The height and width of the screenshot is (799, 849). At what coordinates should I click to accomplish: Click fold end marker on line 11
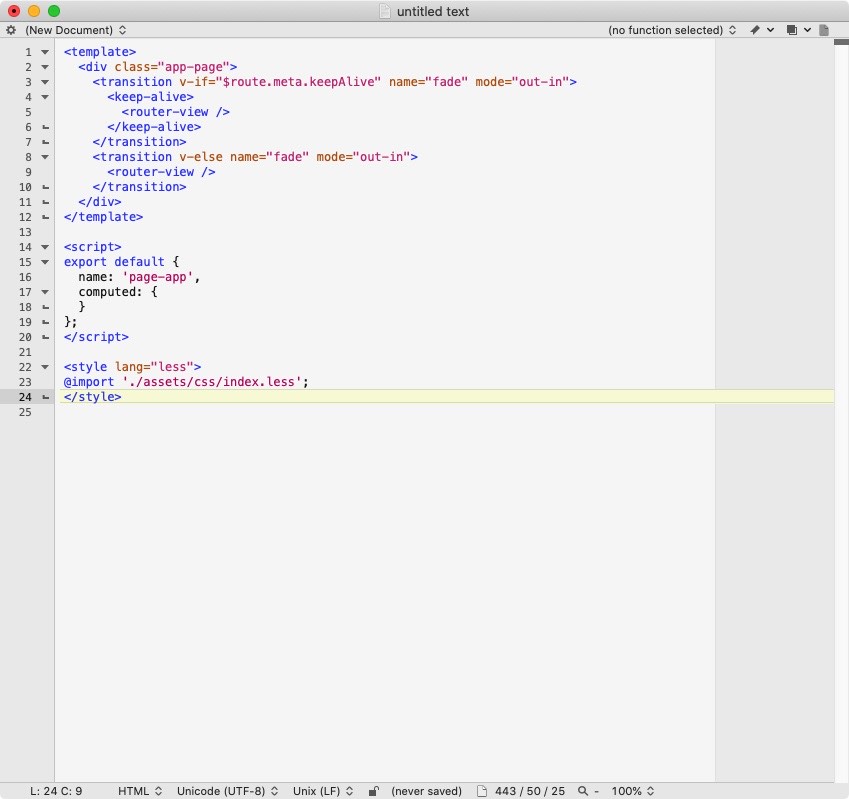(x=45, y=202)
